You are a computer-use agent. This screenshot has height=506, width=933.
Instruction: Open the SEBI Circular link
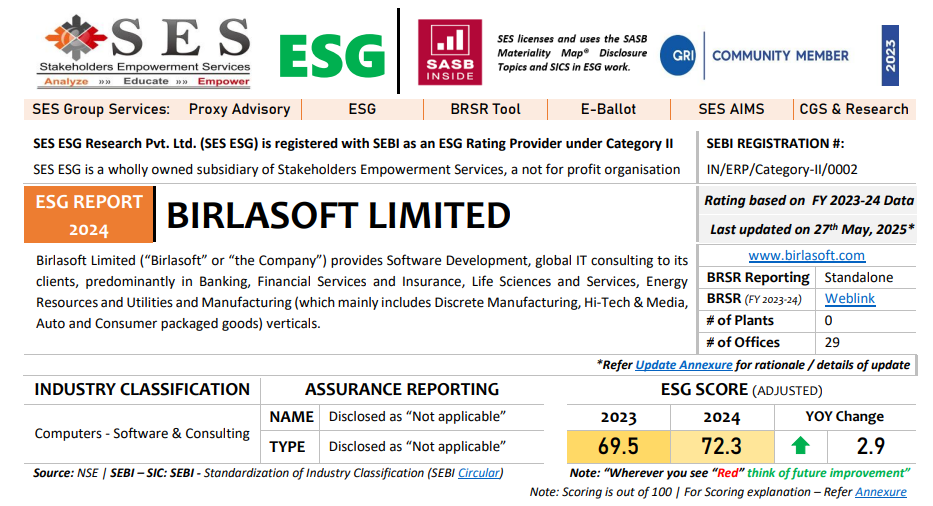pos(479,473)
